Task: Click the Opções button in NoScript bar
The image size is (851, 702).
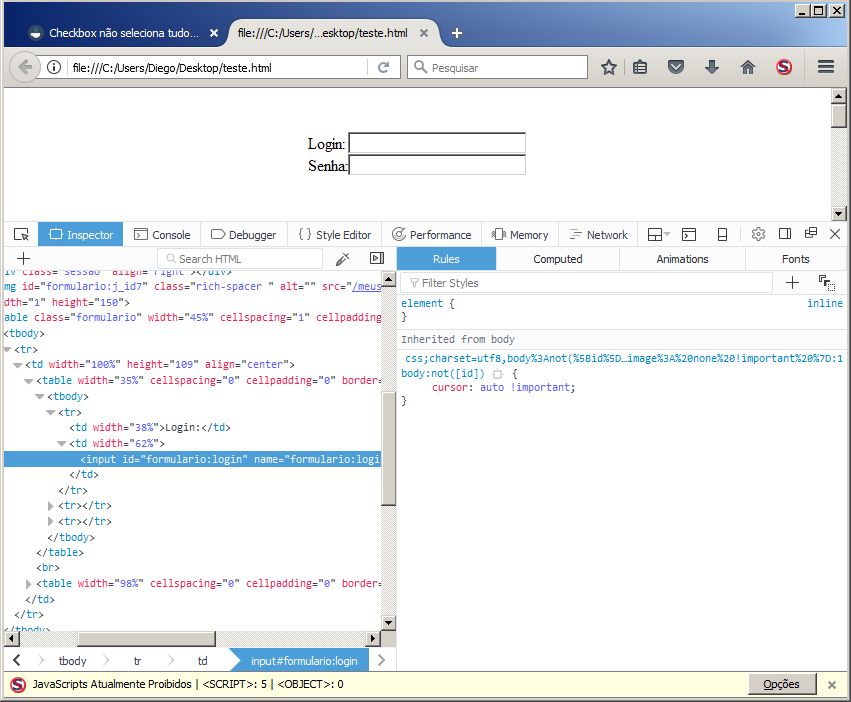Action: pos(782,684)
